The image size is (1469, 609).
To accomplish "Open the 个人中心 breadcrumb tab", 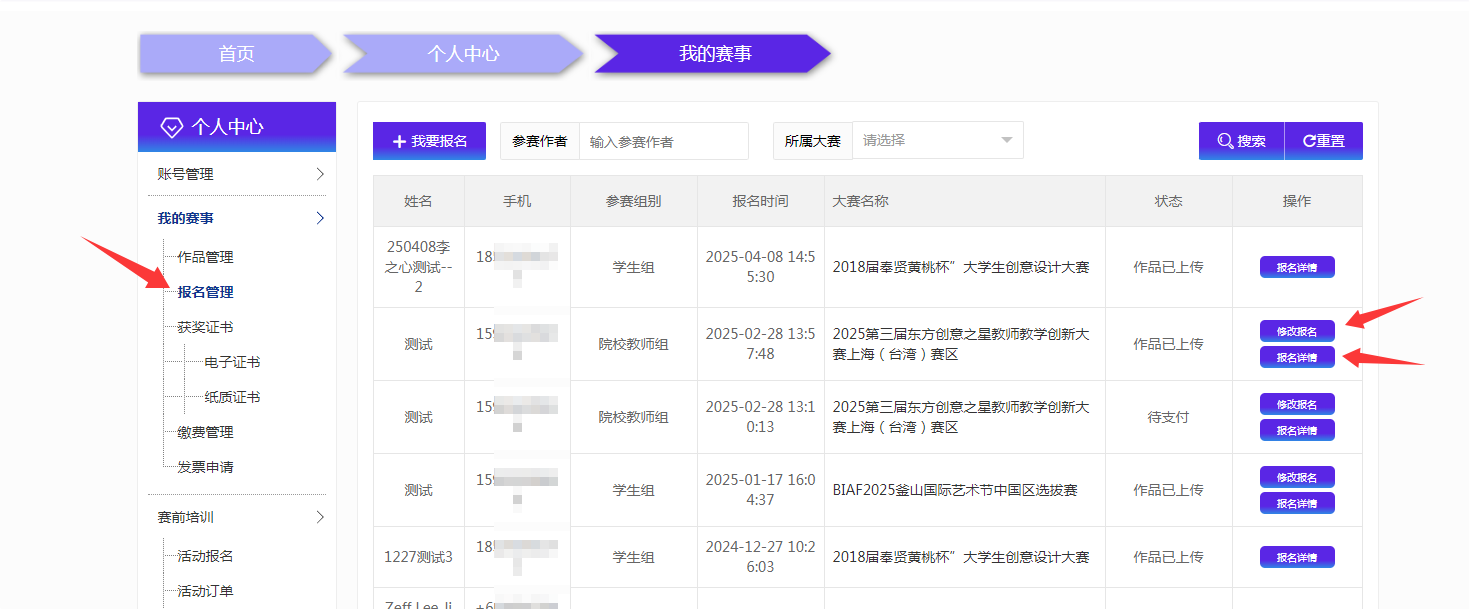I will 463,54.
